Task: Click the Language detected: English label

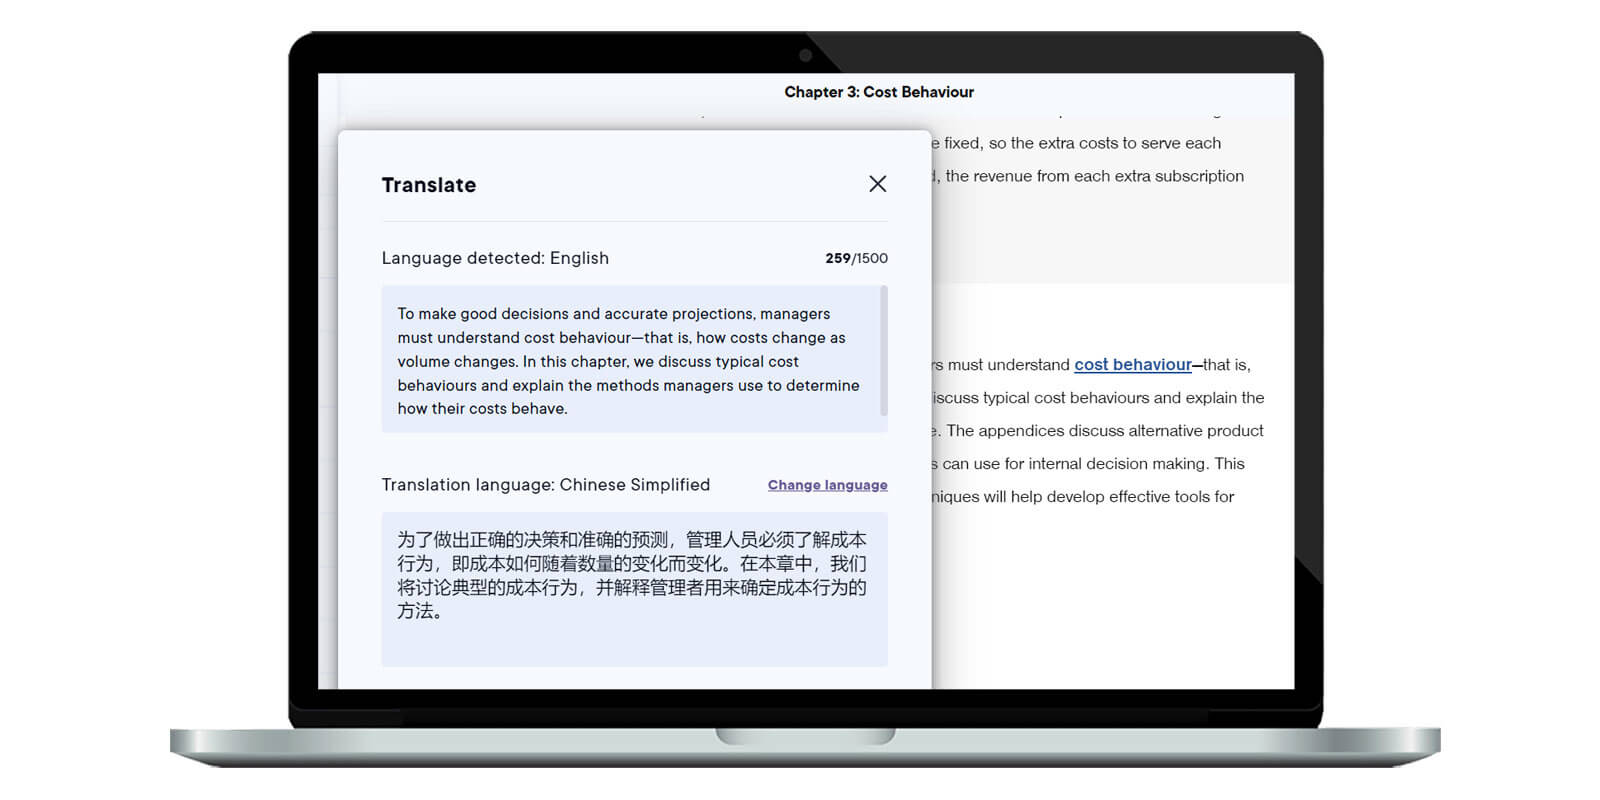Action: tap(495, 258)
